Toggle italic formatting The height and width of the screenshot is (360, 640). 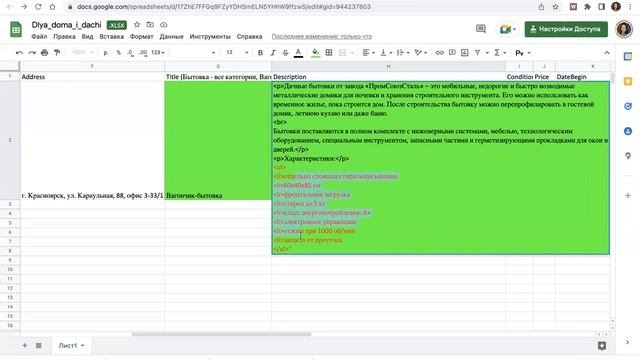pyautogui.click(x=273, y=53)
